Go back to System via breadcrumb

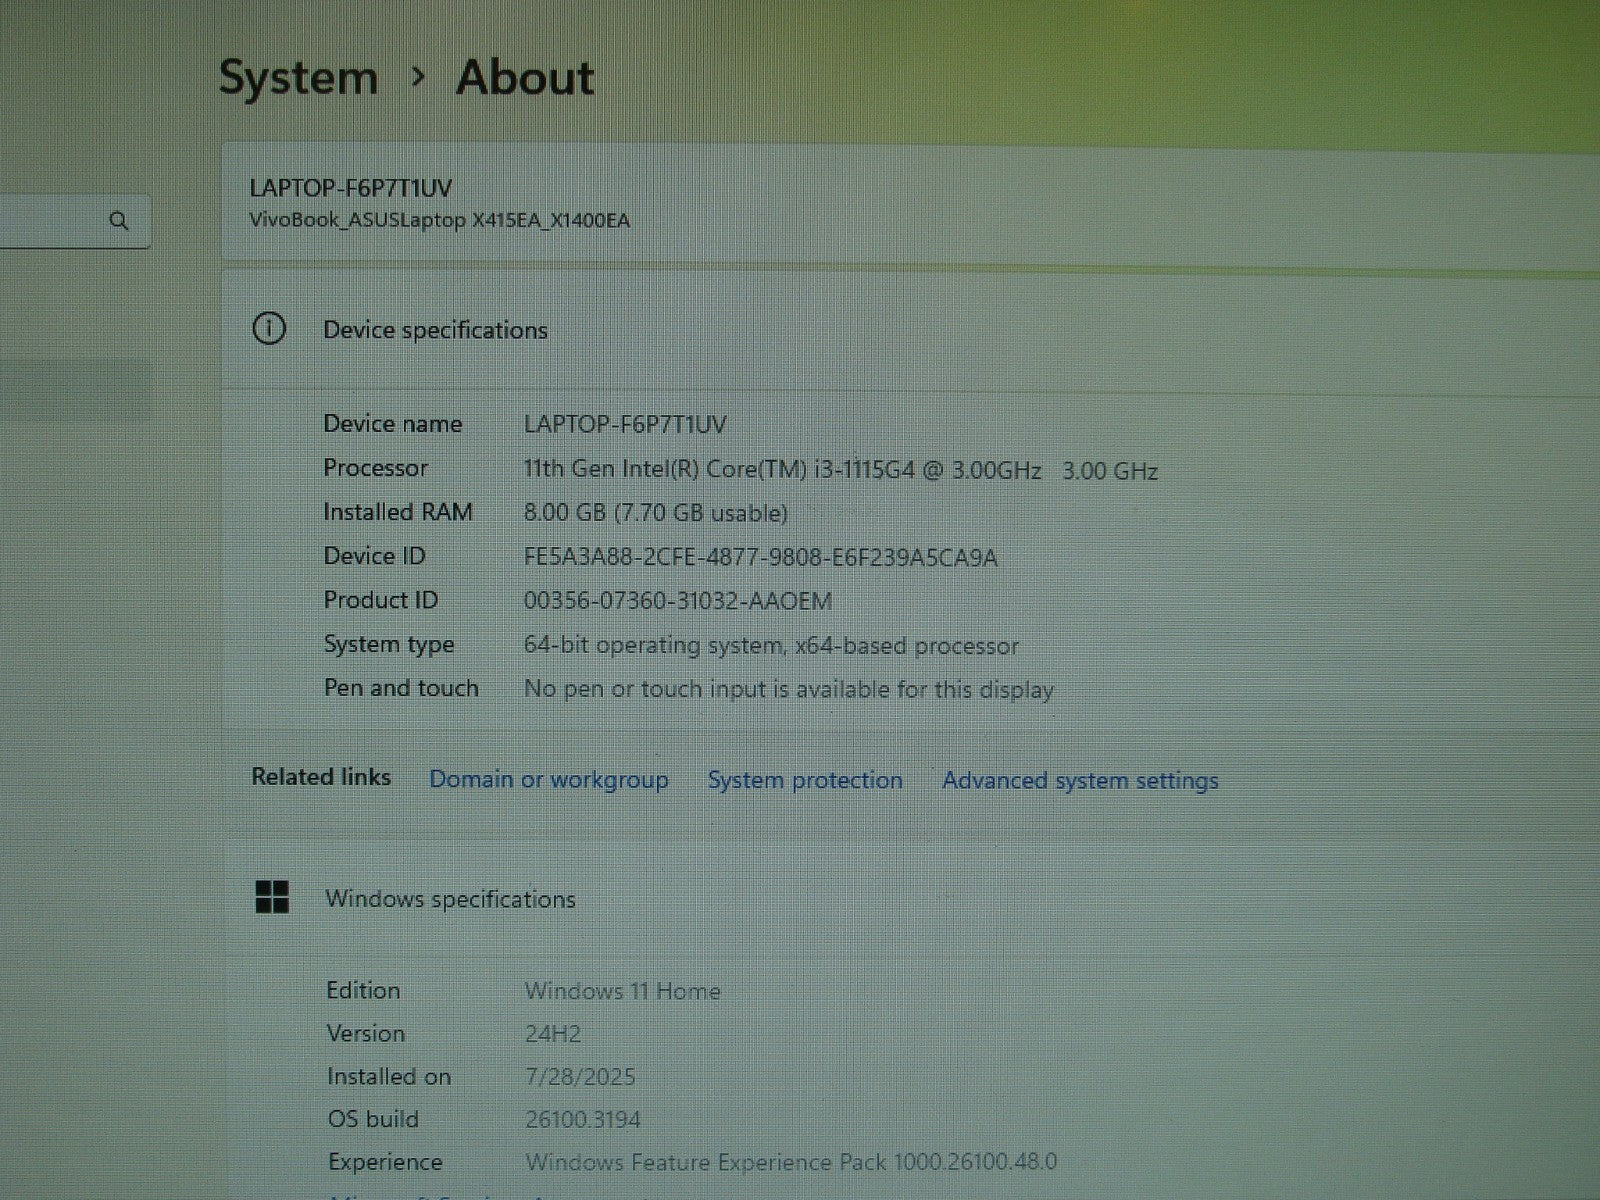[298, 78]
